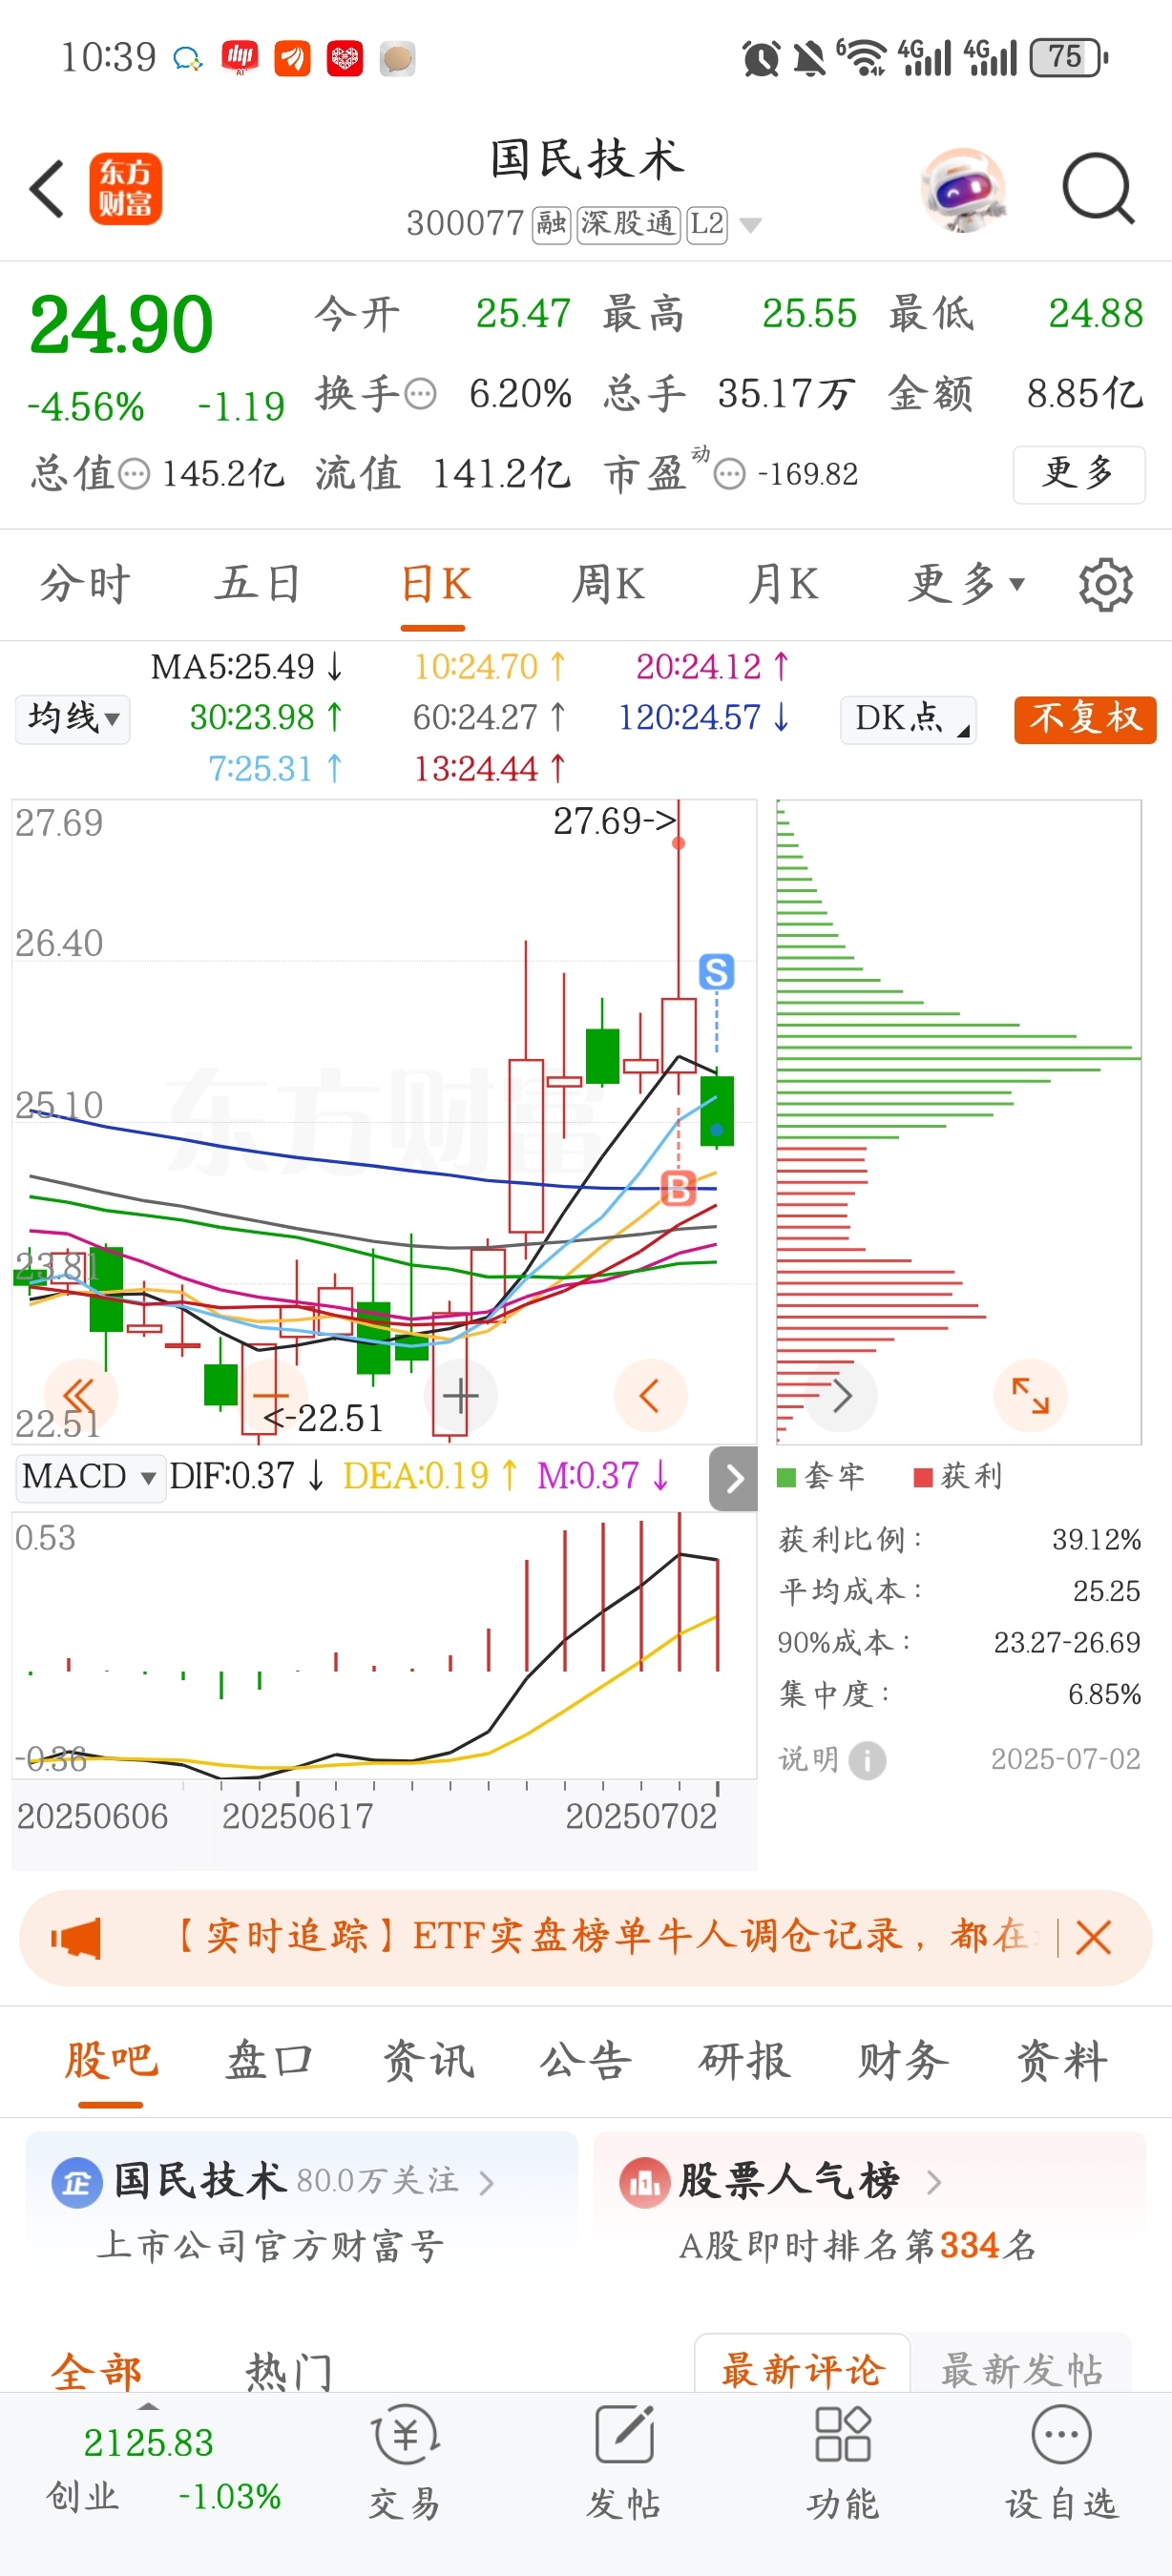Close the ETF tracking banner
1172x2576 pixels.
(1094, 1937)
